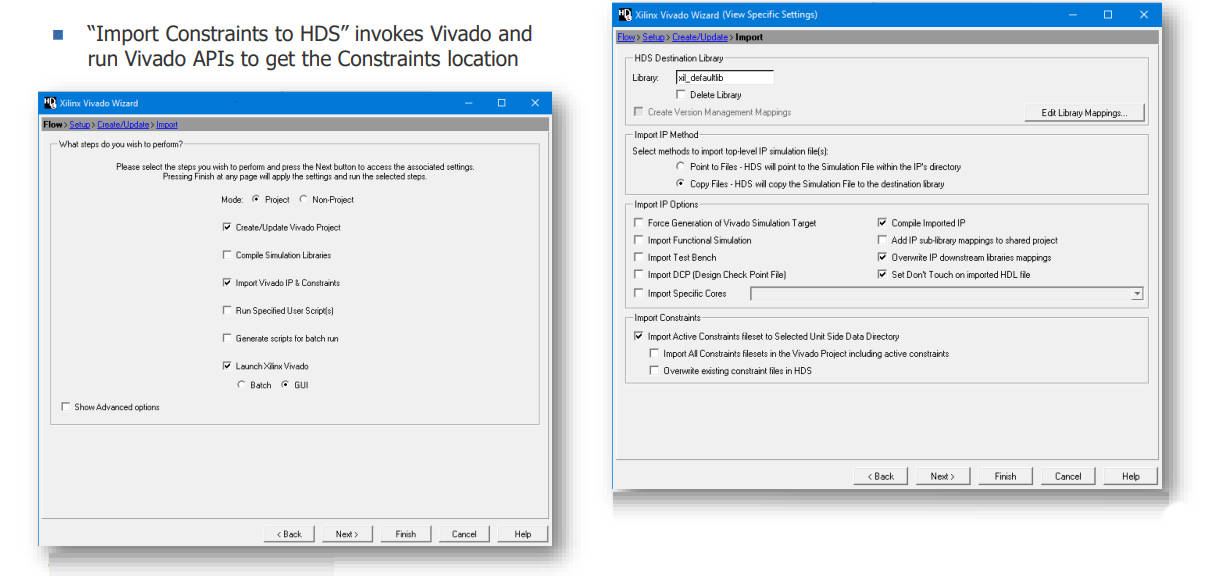Viewport: 1219px width, 576px height.
Task: Enable Import Test Bench checkbox
Action: tap(639, 257)
